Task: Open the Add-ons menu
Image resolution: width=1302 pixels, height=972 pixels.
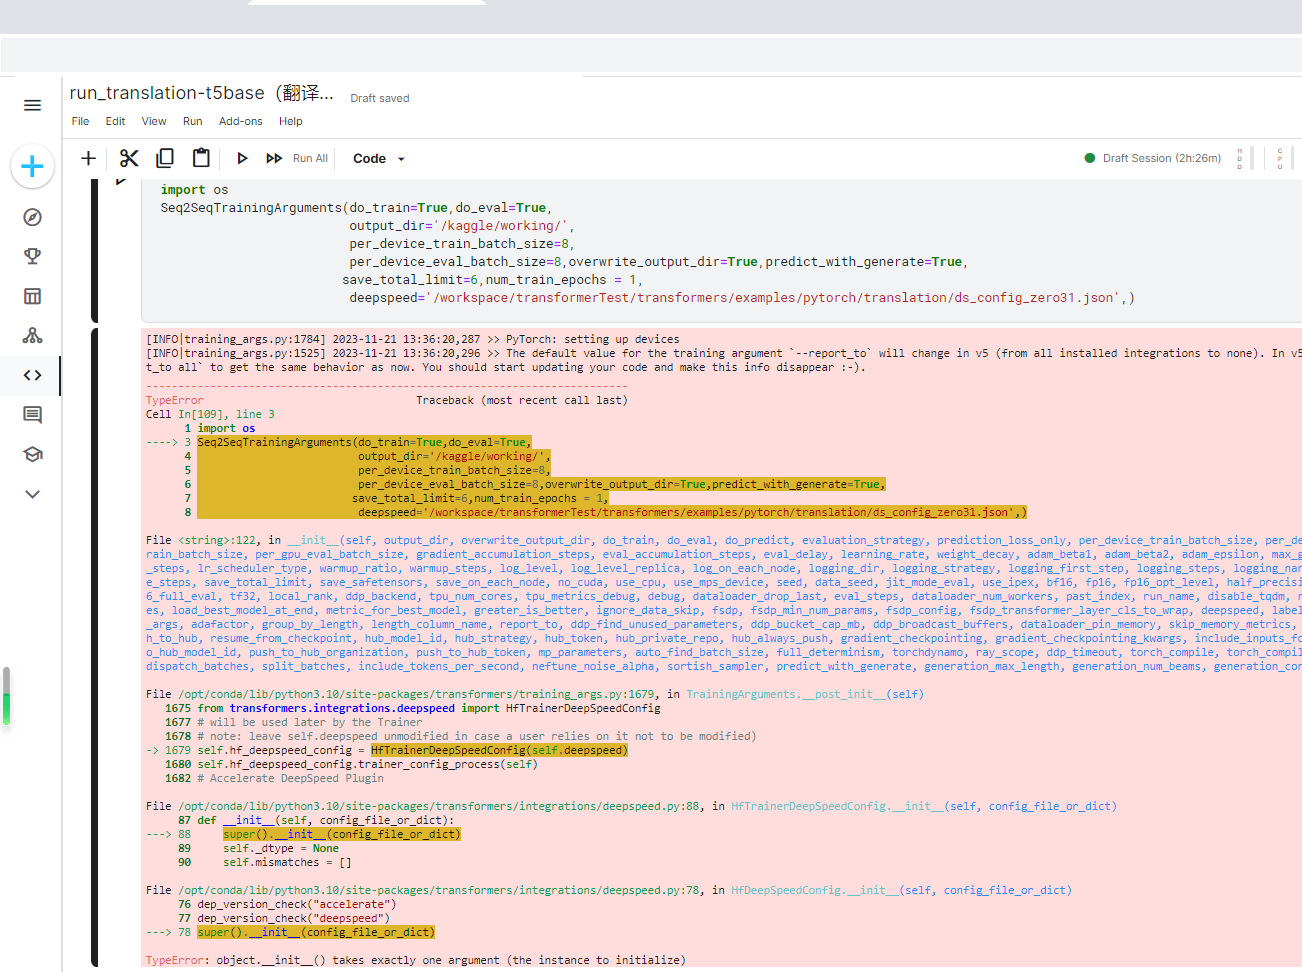Action: [x=240, y=121]
